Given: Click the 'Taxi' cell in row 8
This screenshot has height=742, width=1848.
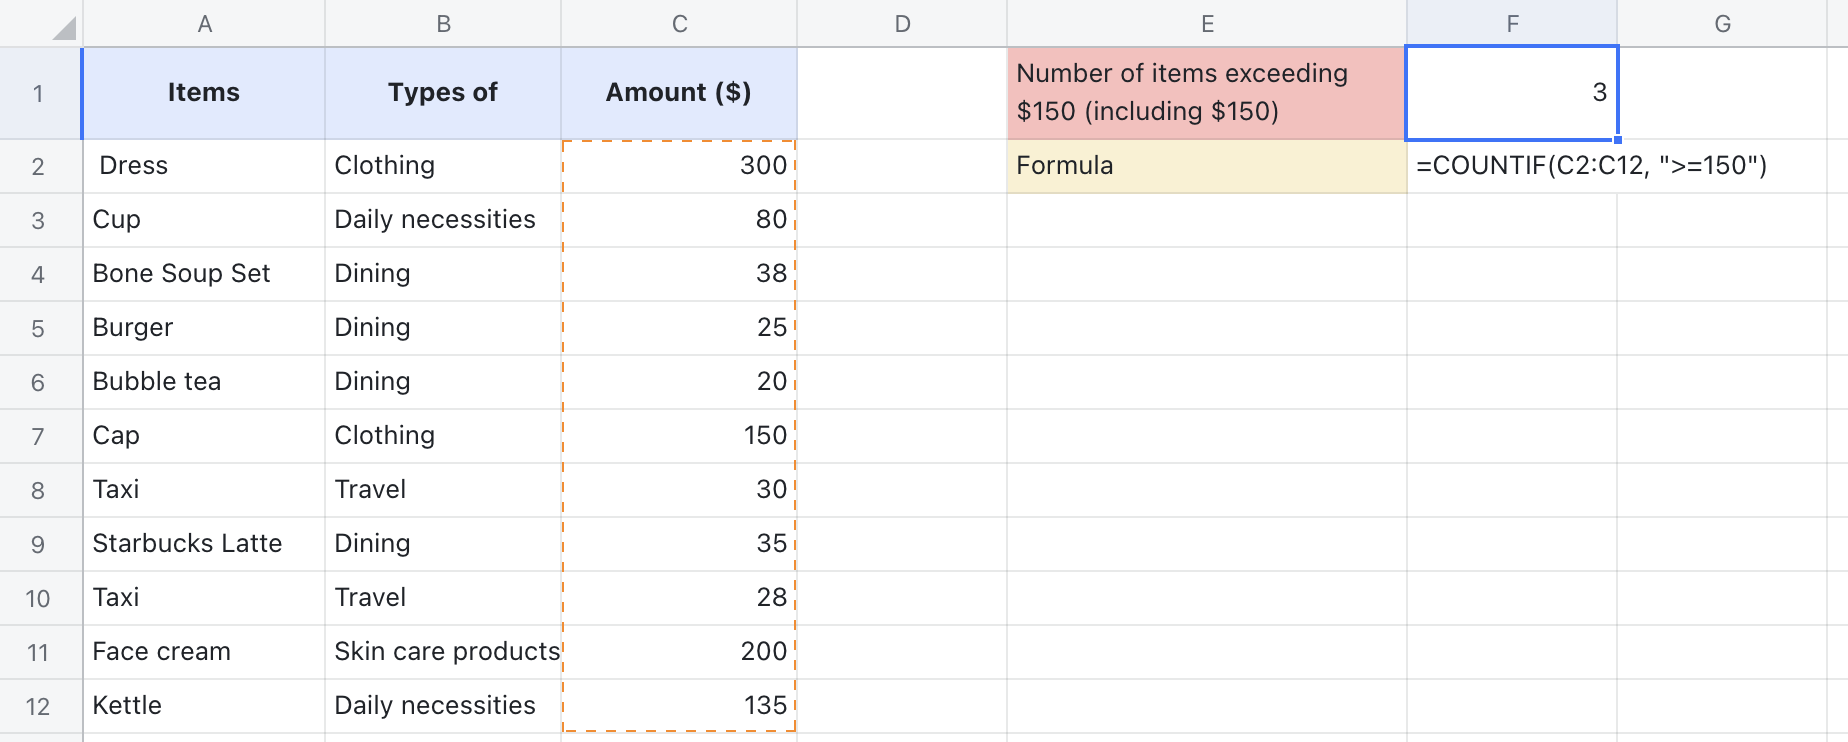Looking at the screenshot, I should (x=204, y=489).
